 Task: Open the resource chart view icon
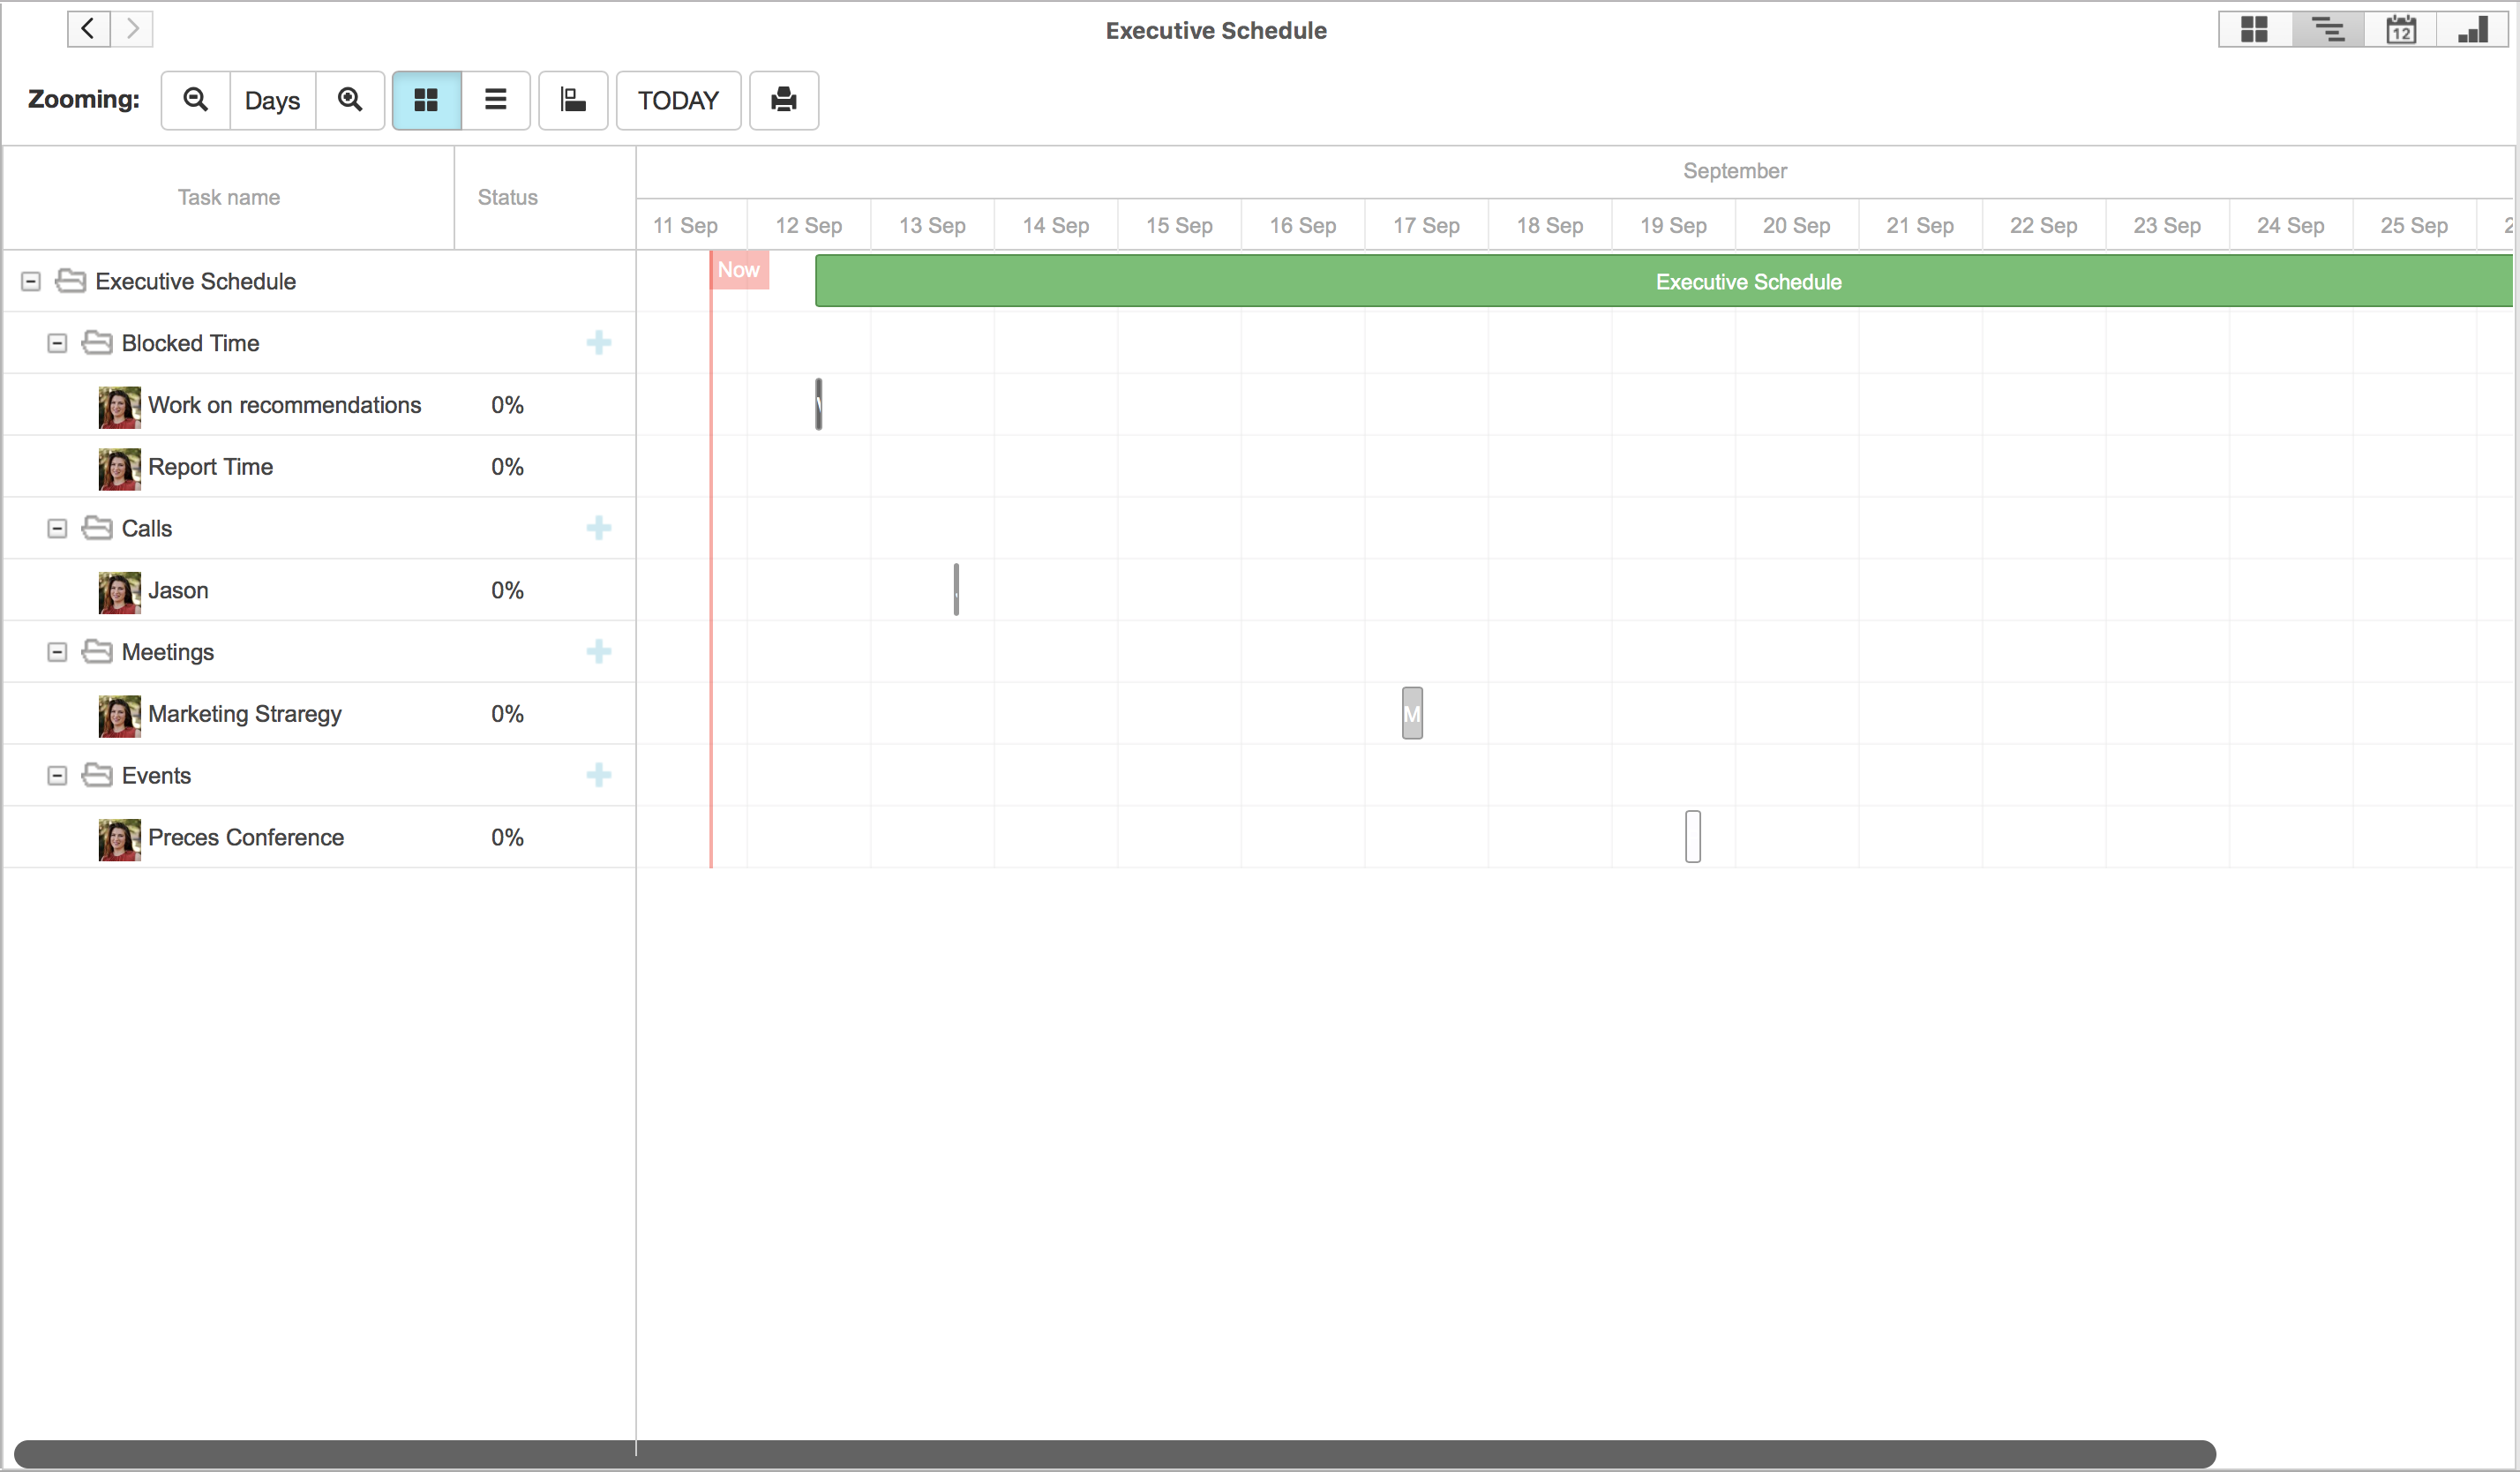click(2474, 30)
